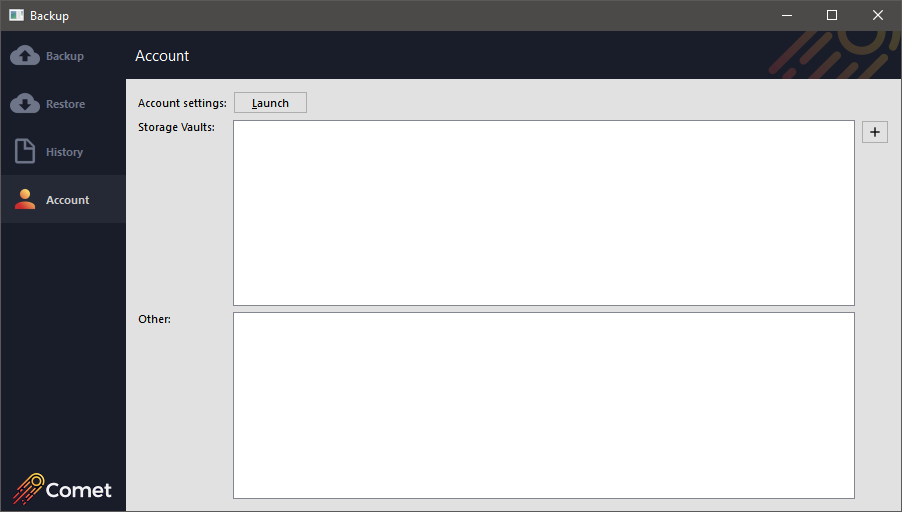Go to the History section label

pyautogui.click(x=64, y=152)
